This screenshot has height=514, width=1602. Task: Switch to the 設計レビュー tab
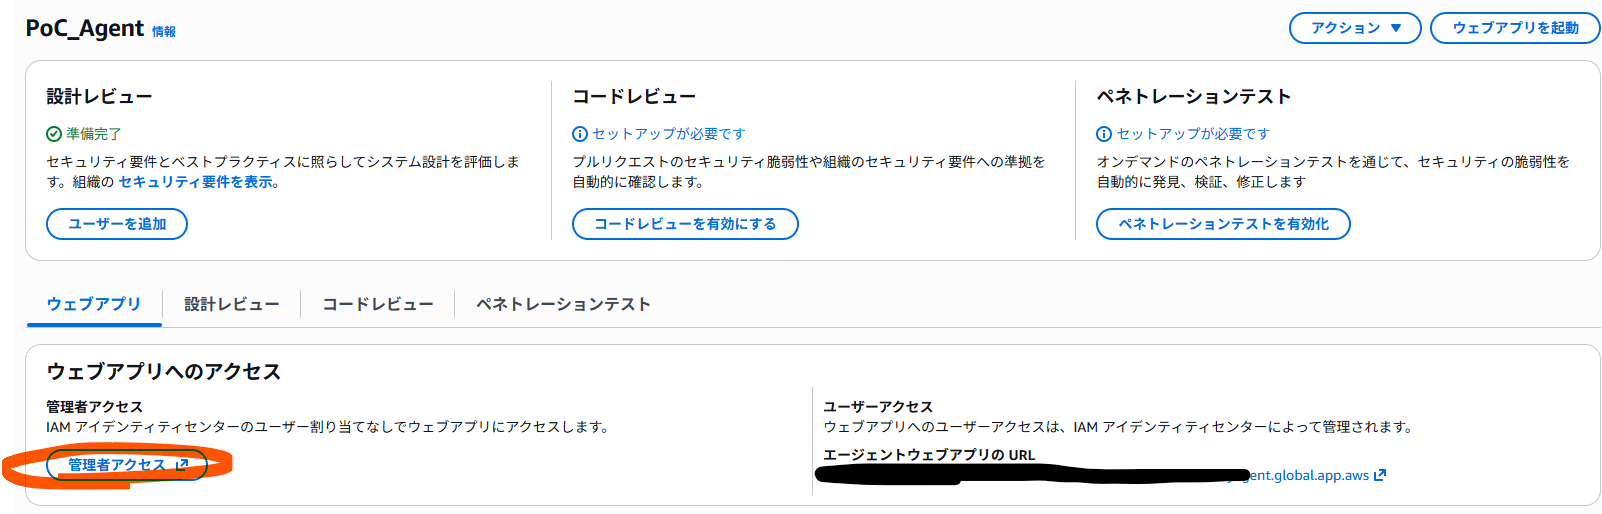(231, 304)
